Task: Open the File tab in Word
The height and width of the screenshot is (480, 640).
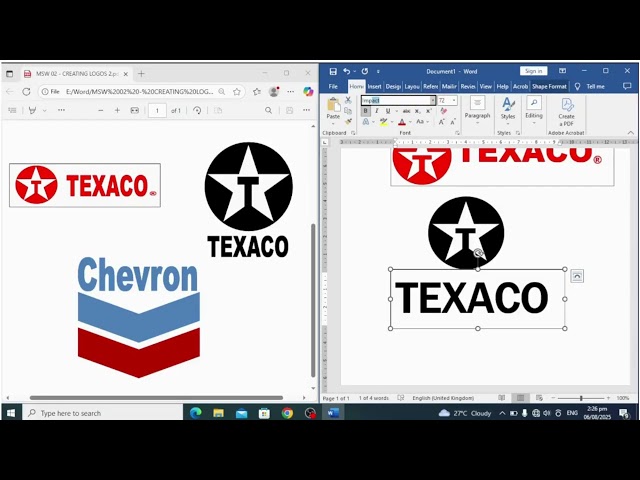Action: point(333,87)
